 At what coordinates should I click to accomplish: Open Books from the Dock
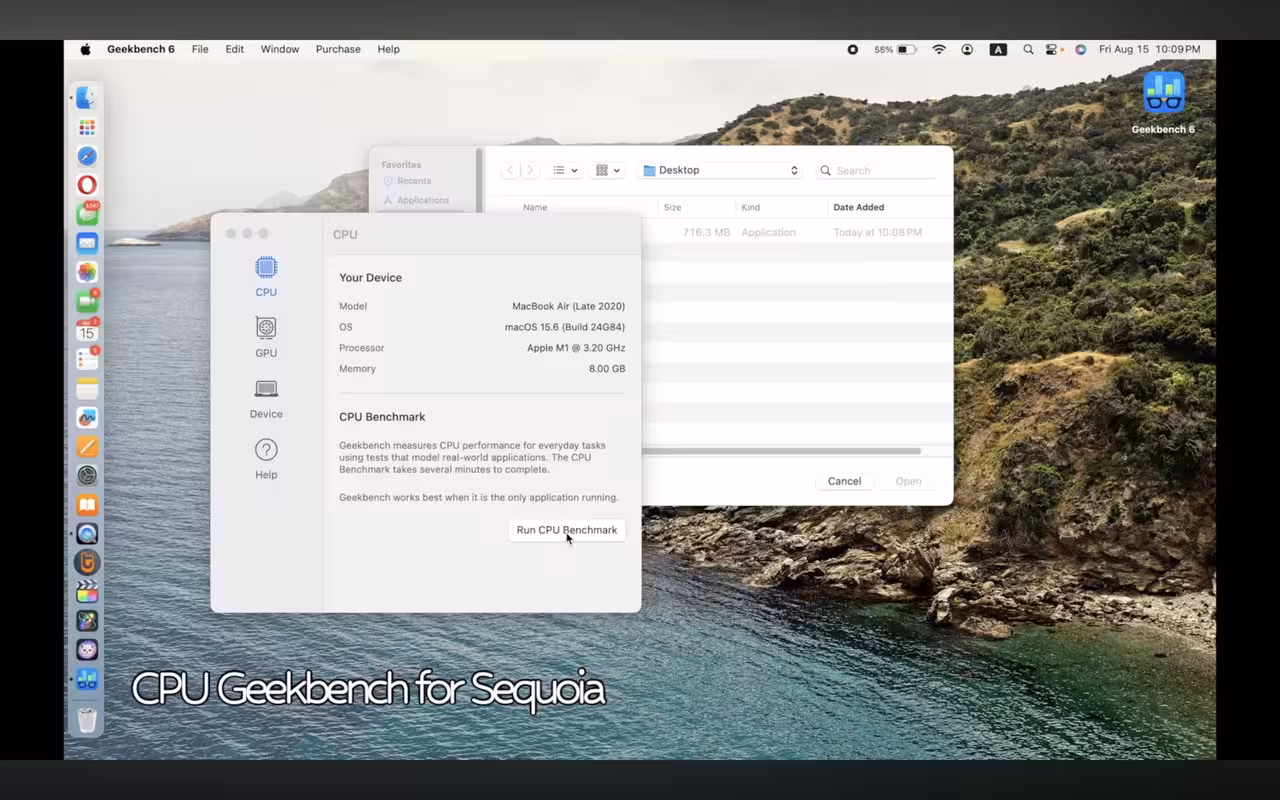tap(87, 505)
